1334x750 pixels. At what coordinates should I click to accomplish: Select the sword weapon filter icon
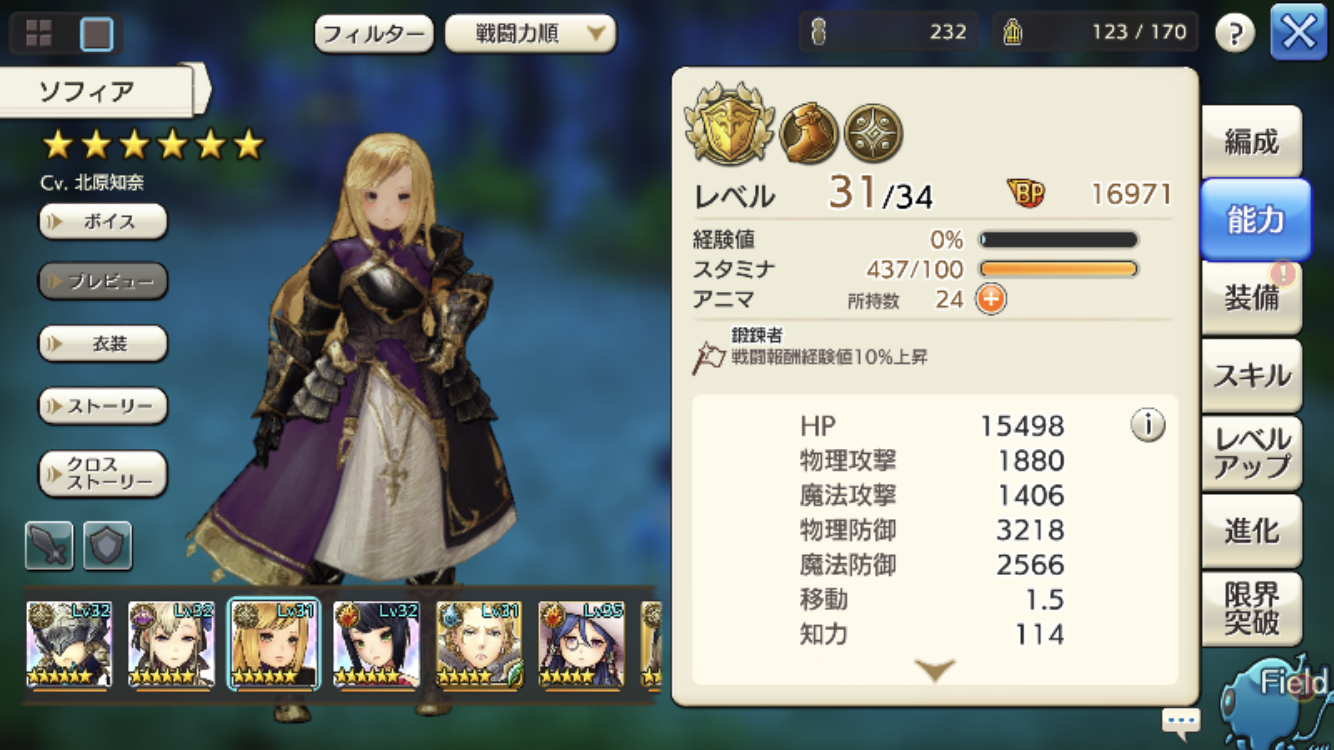49,546
